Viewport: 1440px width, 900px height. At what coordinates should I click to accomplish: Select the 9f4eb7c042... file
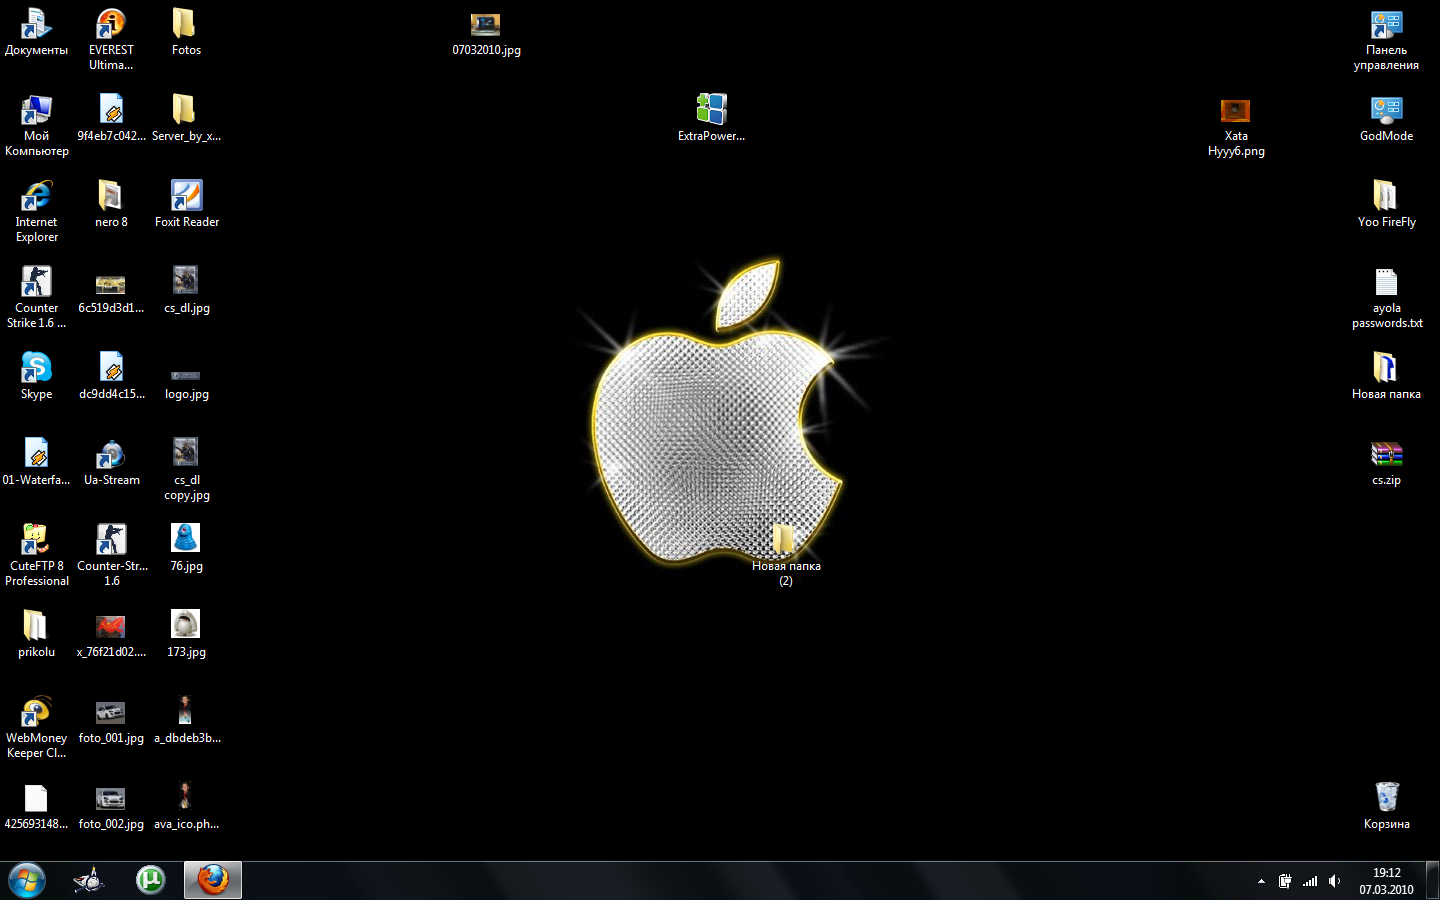point(111,118)
